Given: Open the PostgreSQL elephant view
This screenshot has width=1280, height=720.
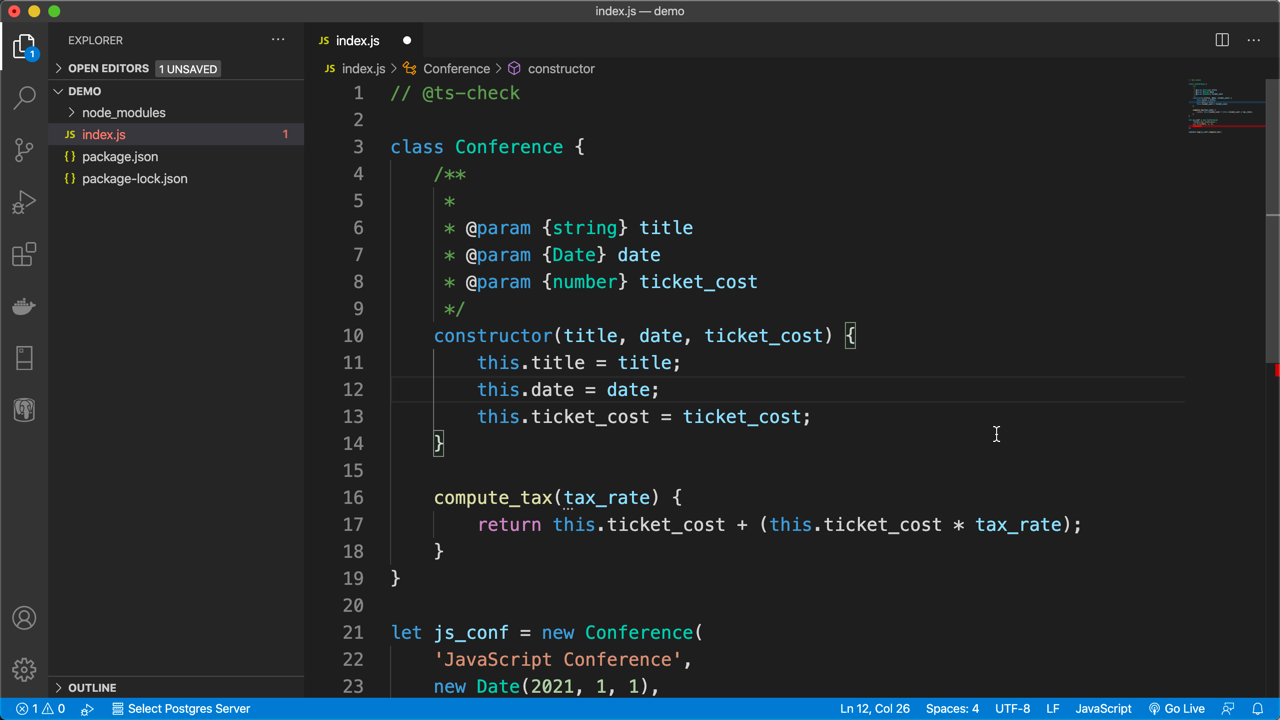Looking at the screenshot, I should [x=24, y=410].
